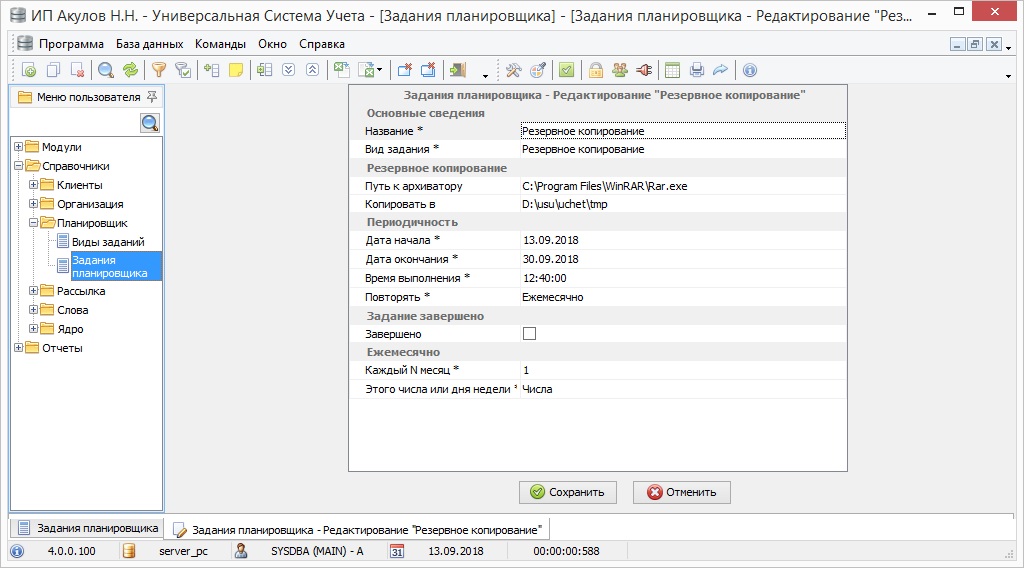This screenshot has width=1024, height=568.
Task: Click the expand-all double-down arrows icon
Action: [289, 70]
